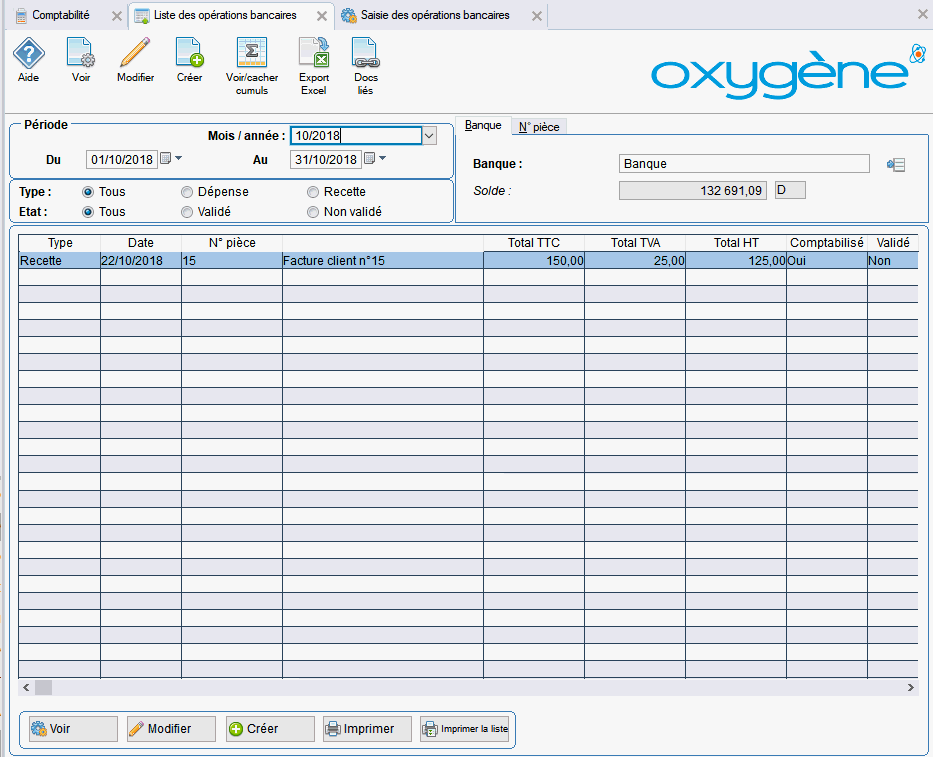Image resolution: width=933 pixels, height=757 pixels.
Task: Expand the Mois / année dropdown
Action: (429, 136)
